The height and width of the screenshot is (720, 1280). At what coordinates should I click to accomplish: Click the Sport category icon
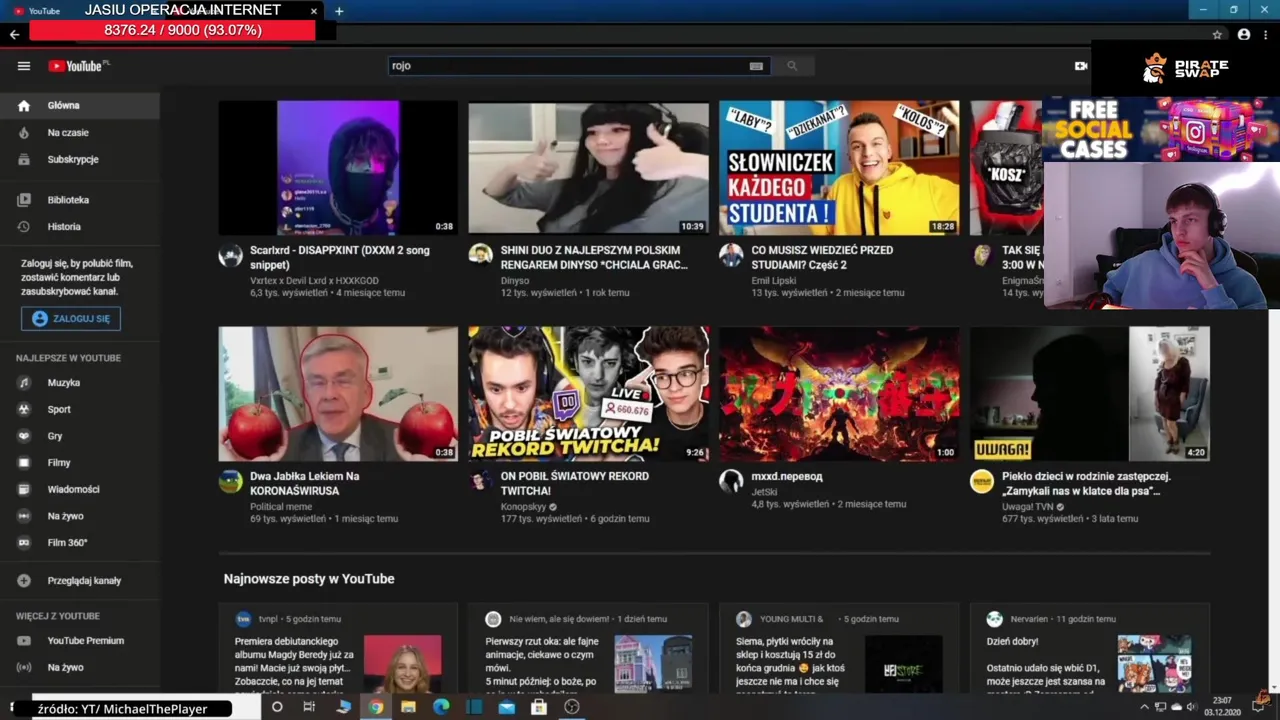pyautogui.click(x=24, y=409)
